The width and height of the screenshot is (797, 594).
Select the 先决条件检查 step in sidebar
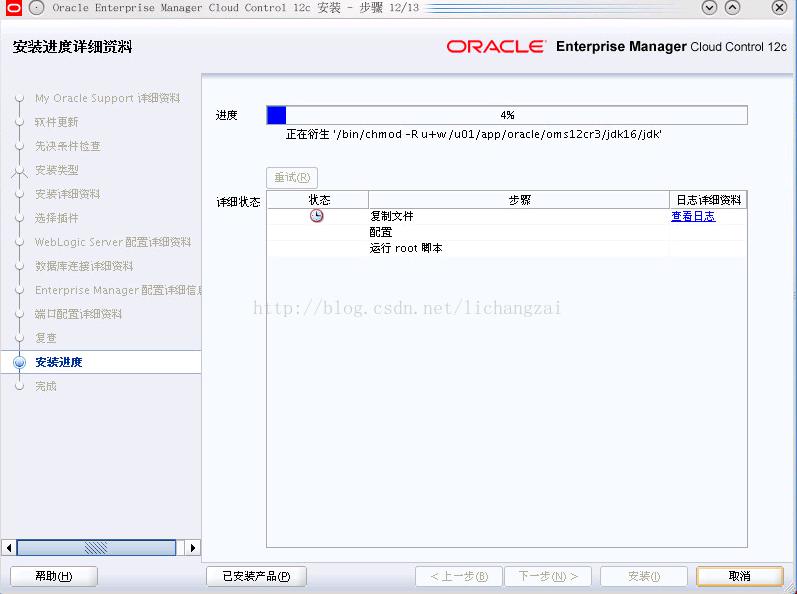point(68,146)
